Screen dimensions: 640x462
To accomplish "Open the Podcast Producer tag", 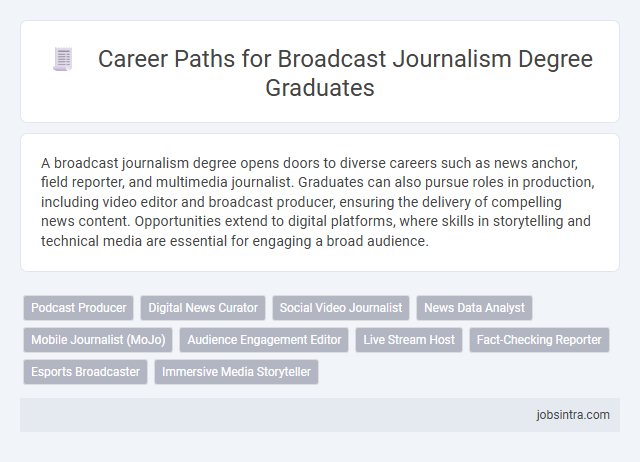I will [x=79, y=308].
